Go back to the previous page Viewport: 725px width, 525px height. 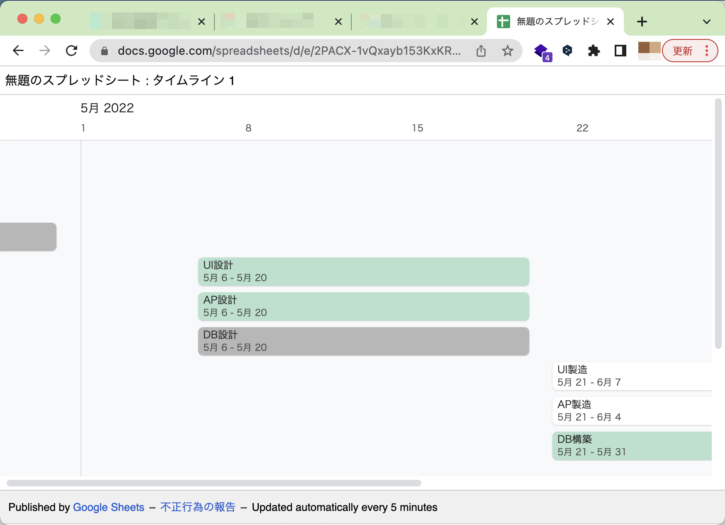point(18,50)
